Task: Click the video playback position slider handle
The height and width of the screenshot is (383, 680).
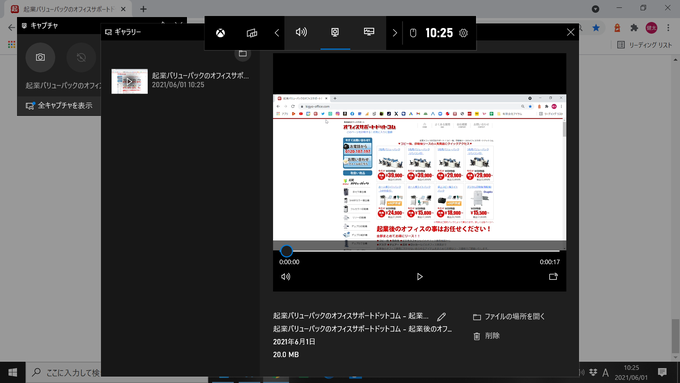Action: pyautogui.click(x=286, y=251)
